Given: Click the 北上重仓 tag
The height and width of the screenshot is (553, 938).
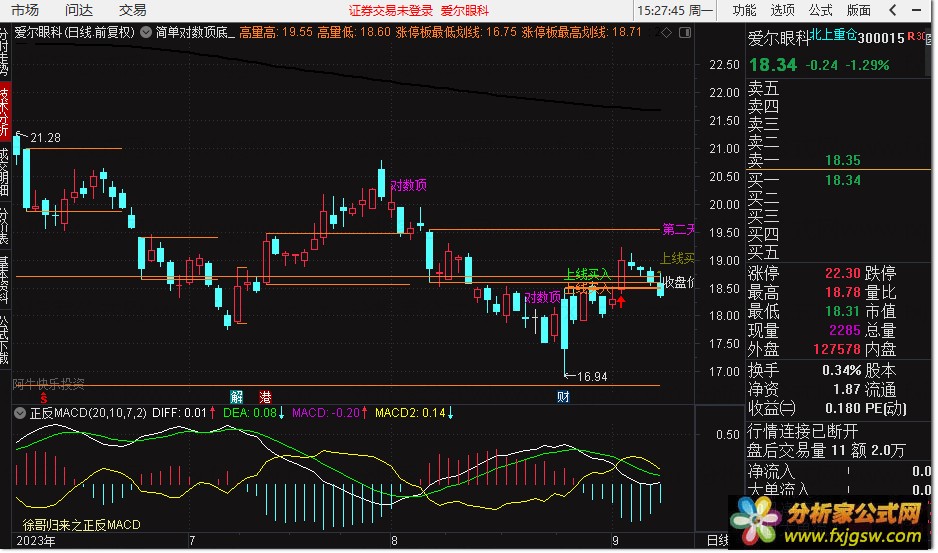Looking at the screenshot, I should [x=833, y=35].
